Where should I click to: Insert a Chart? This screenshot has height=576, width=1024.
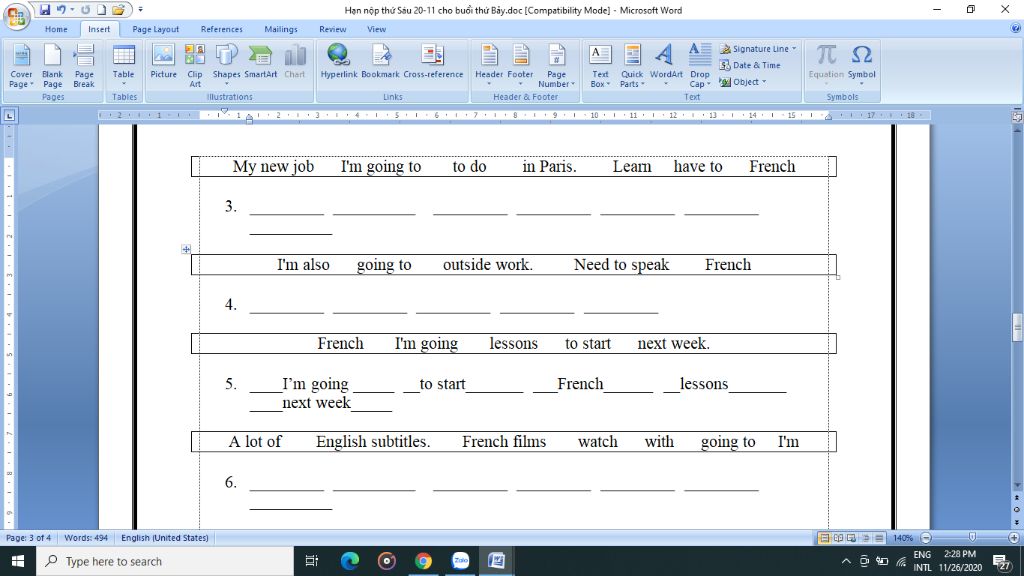click(x=295, y=61)
